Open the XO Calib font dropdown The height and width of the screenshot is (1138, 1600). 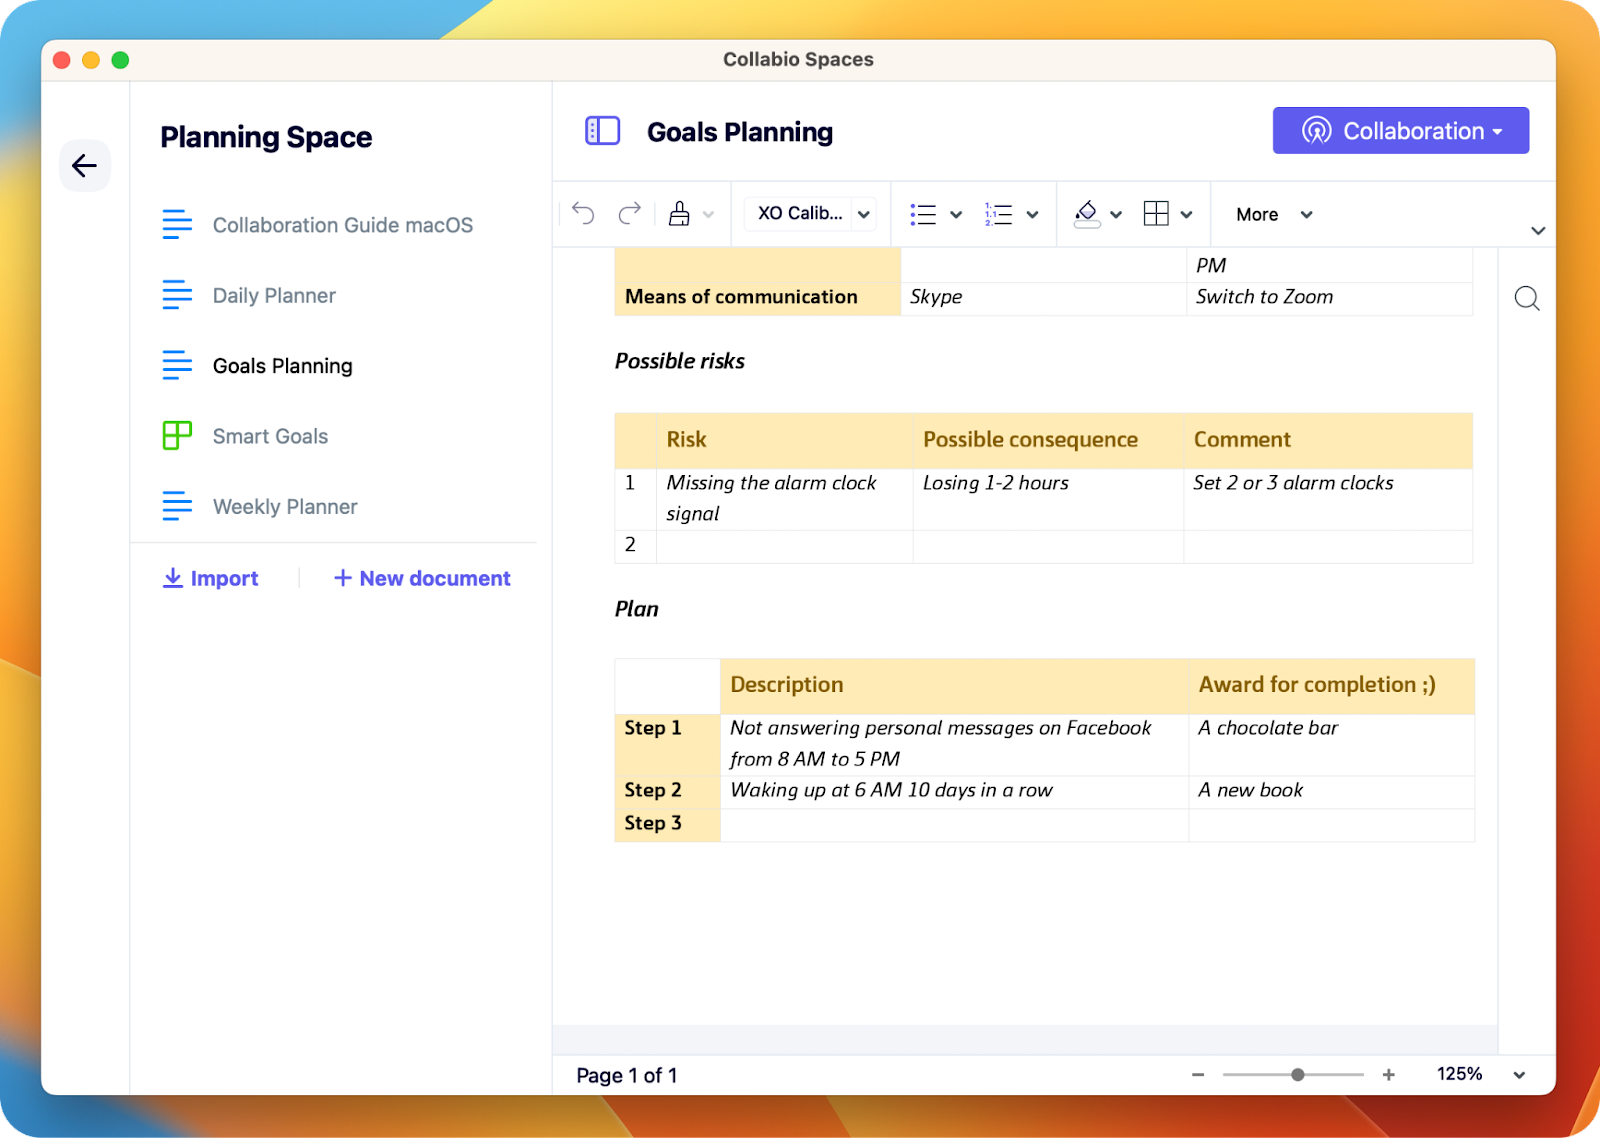pos(811,214)
